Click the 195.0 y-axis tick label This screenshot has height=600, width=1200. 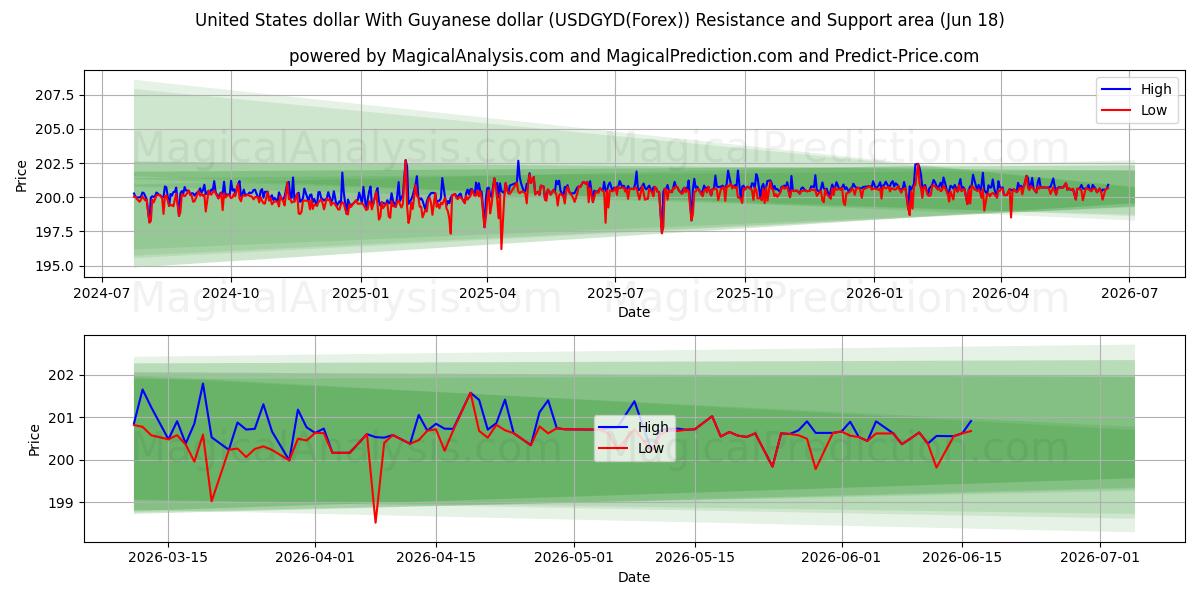click(55, 265)
